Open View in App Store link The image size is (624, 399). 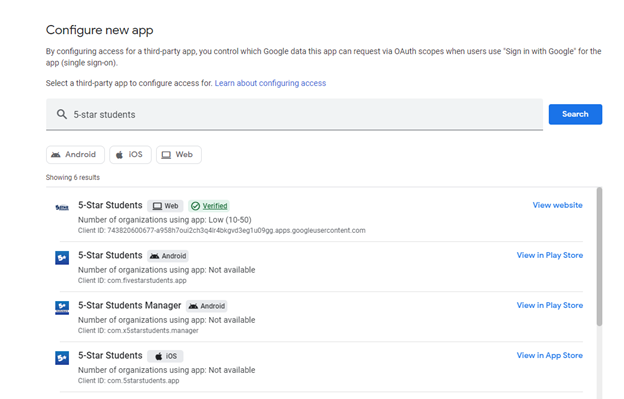pos(550,356)
